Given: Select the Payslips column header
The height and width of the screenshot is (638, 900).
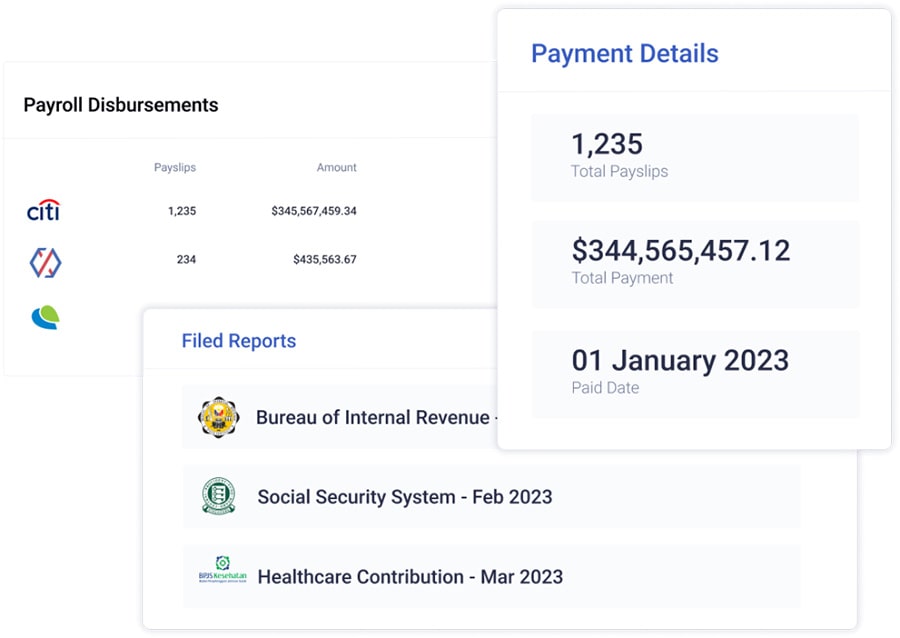Looking at the screenshot, I should point(175,168).
